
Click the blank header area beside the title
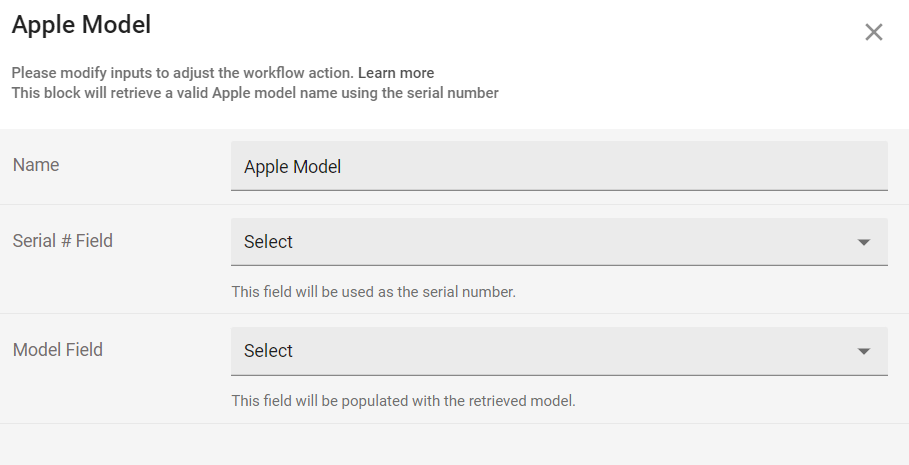[x=500, y=30]
